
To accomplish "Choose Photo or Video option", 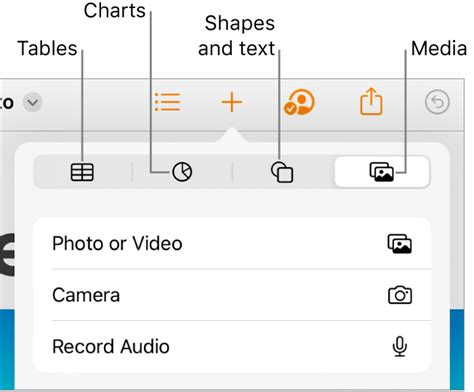I will tap(232, 243).
